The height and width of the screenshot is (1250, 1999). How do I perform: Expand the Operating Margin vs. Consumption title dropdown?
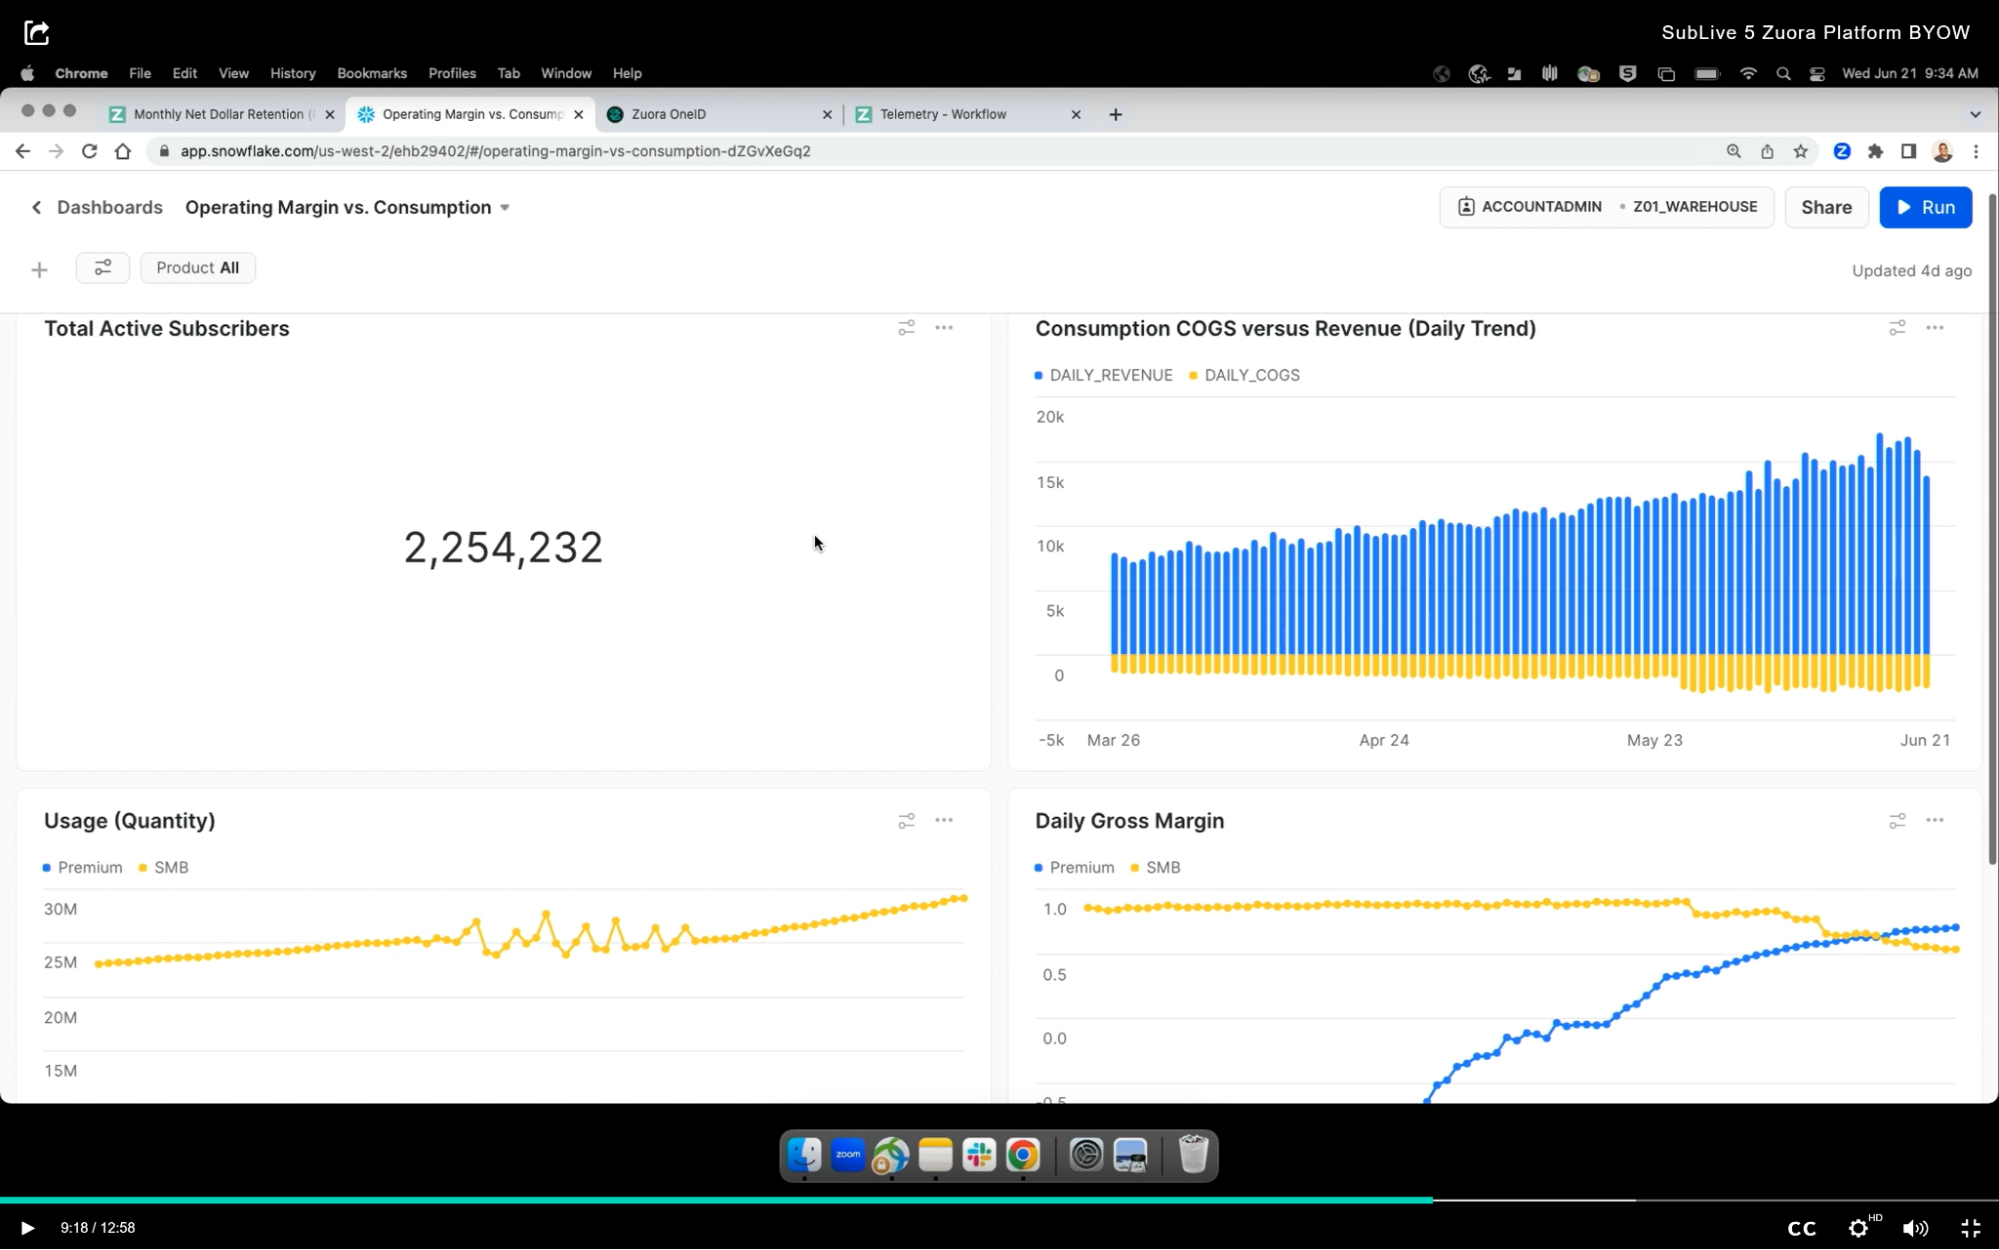click(505, 208)
